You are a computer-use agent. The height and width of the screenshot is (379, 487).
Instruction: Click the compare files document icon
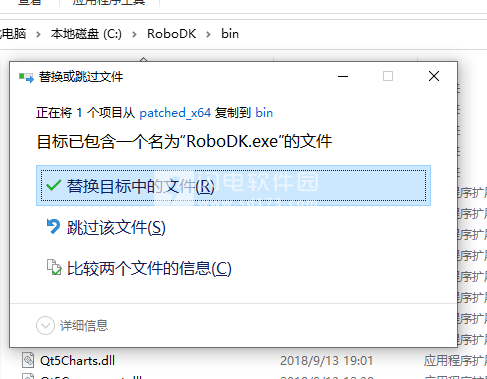point(54,267)
